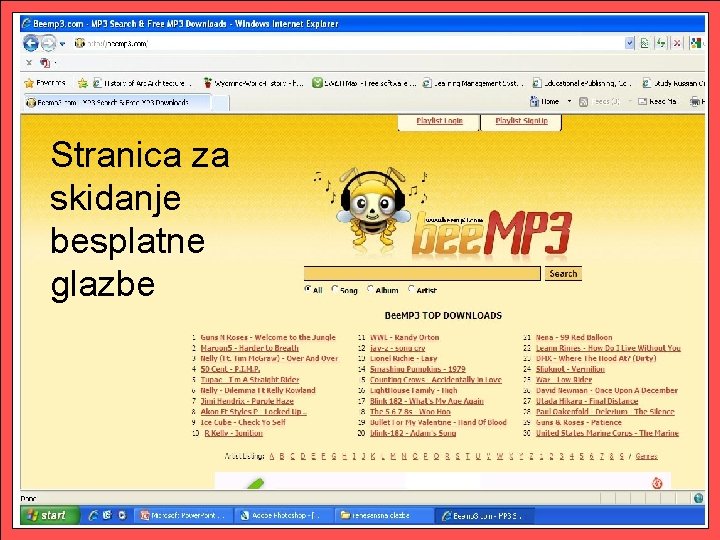Launch Internet Explorer from quick launch

tap(93, 515)
